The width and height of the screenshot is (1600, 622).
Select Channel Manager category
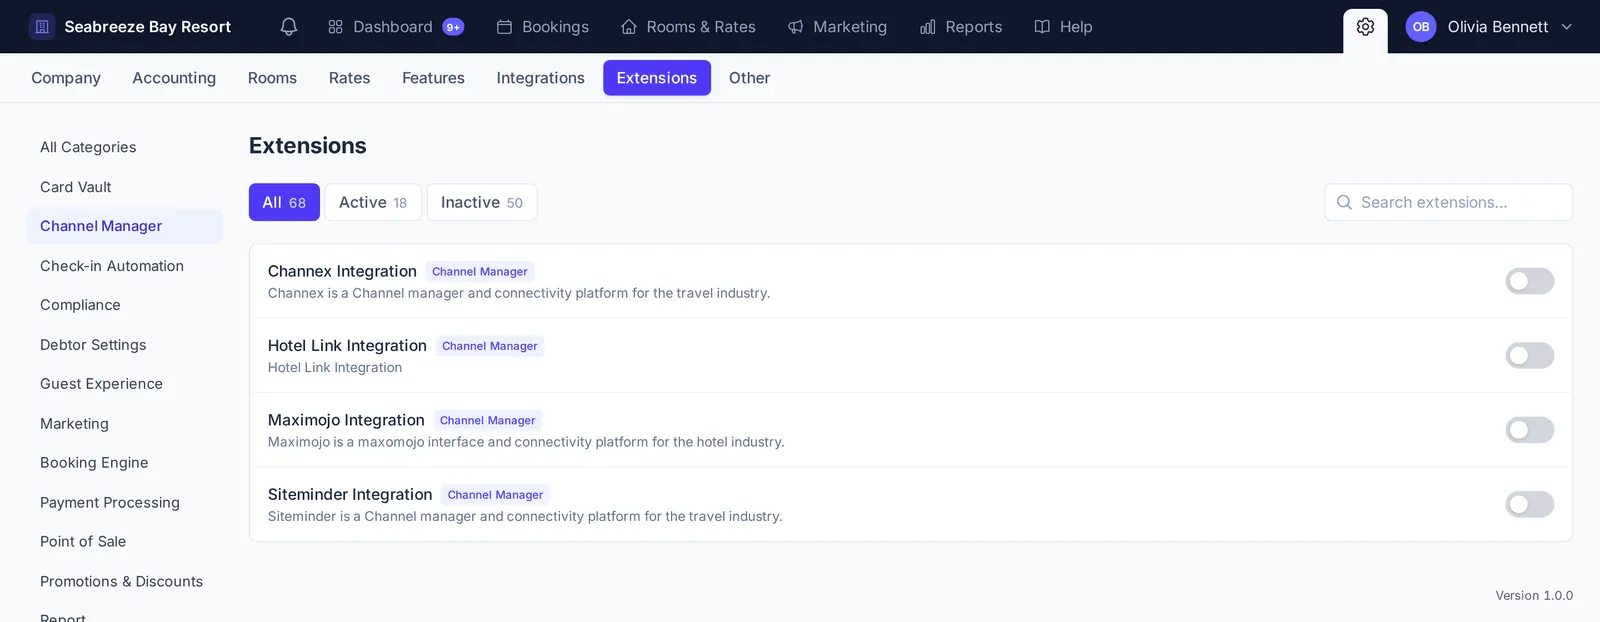point(124,226)
